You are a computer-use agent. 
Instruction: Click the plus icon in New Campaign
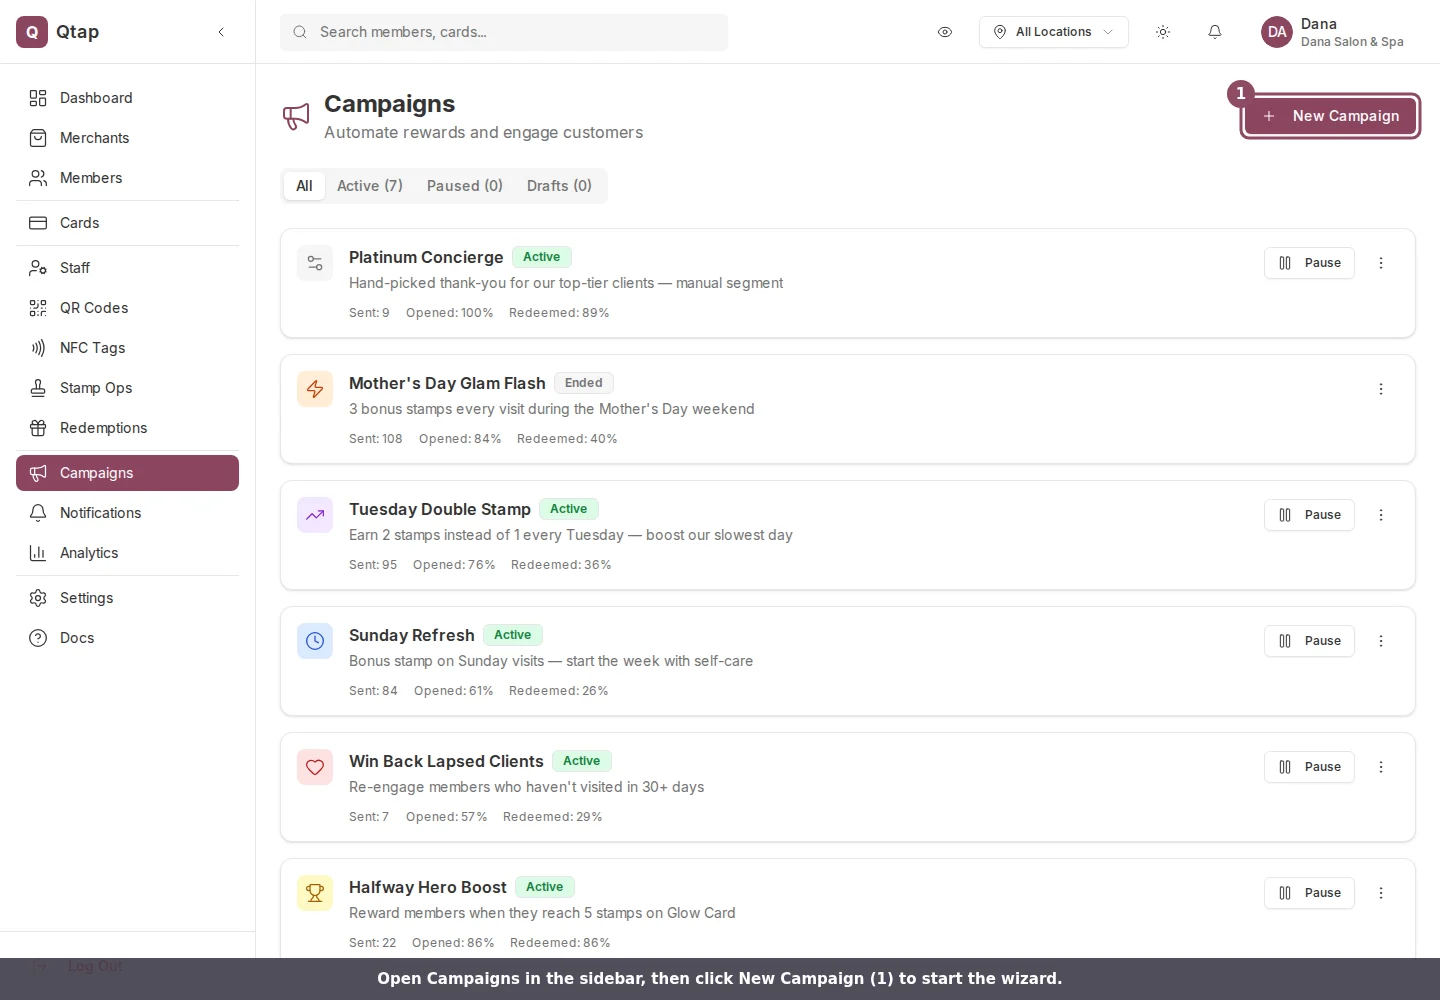tap(1269, 116)
